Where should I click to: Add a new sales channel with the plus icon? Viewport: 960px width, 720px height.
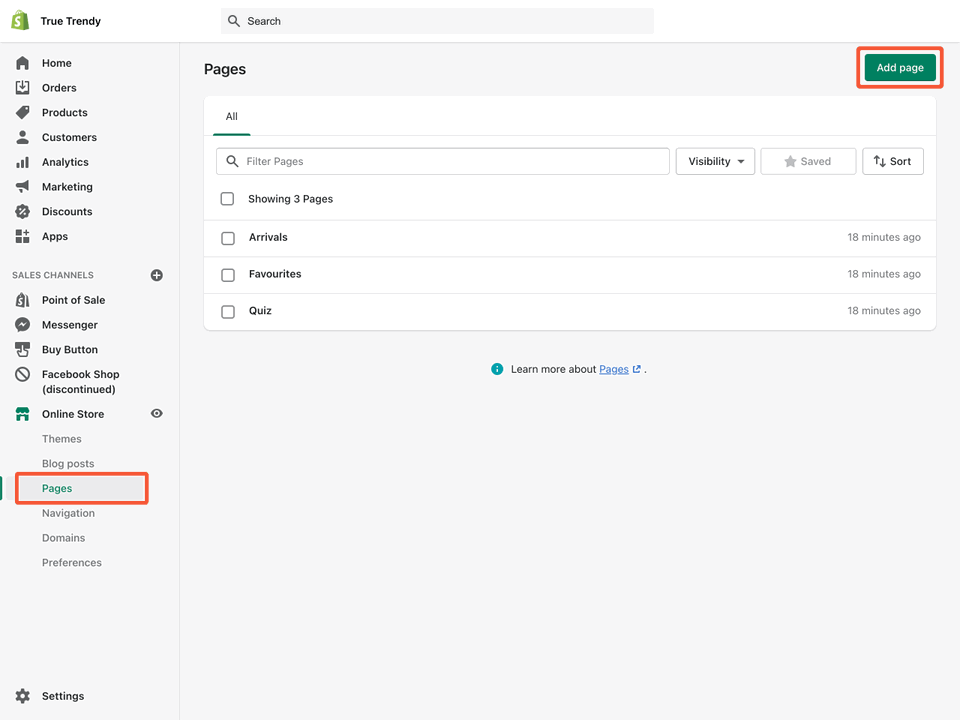click(x=156, y=275)
